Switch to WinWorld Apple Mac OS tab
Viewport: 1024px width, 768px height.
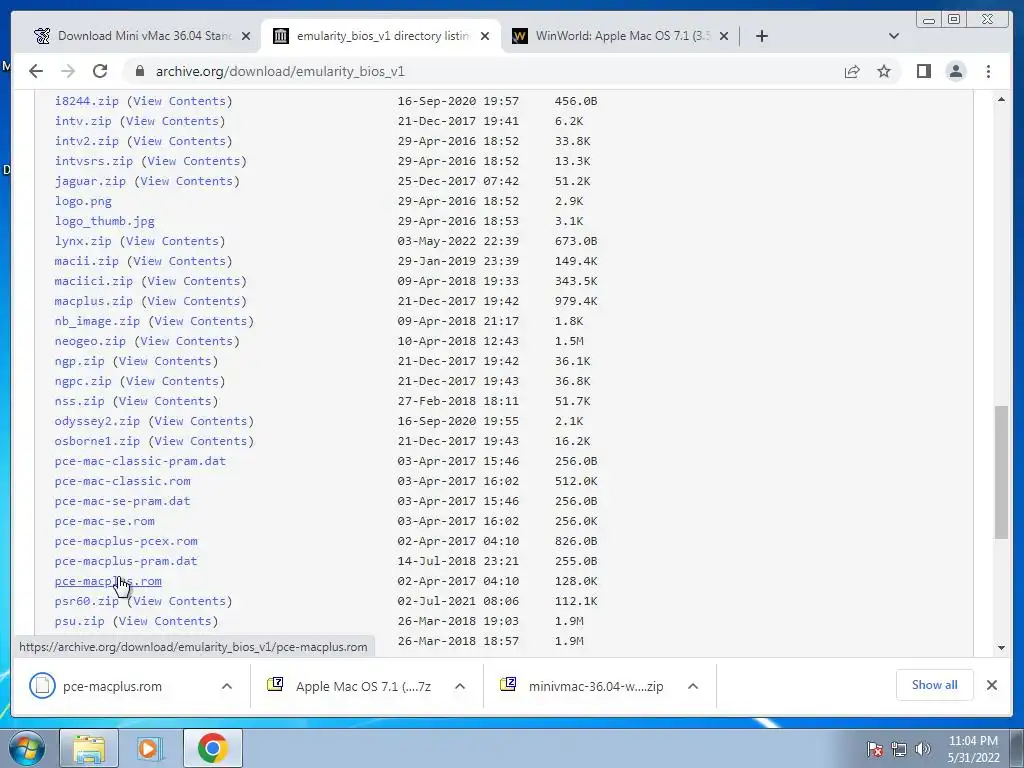618,36
